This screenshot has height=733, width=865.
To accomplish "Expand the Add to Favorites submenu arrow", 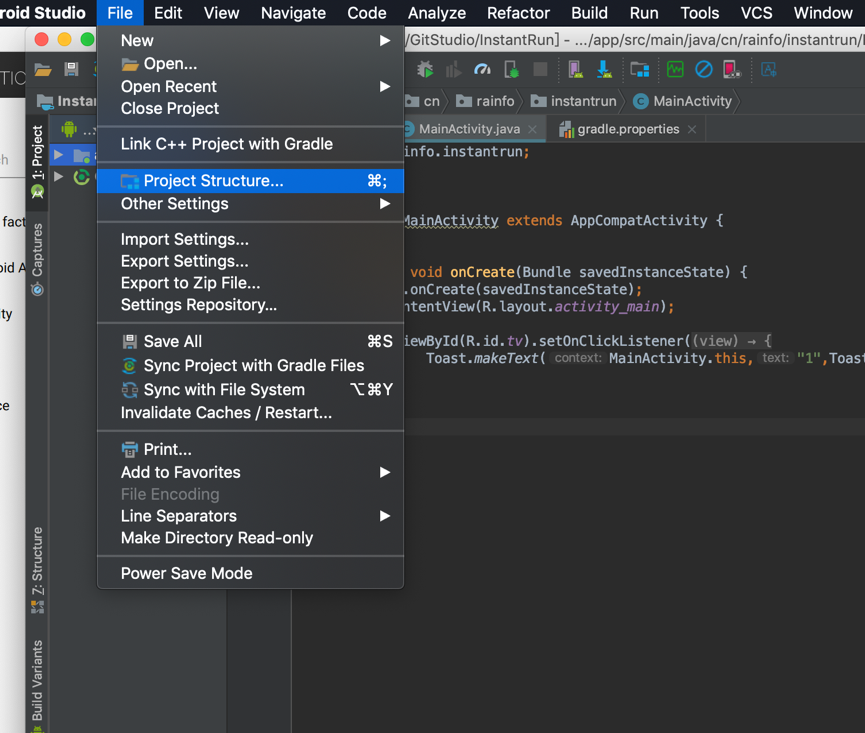I will 385,473.
